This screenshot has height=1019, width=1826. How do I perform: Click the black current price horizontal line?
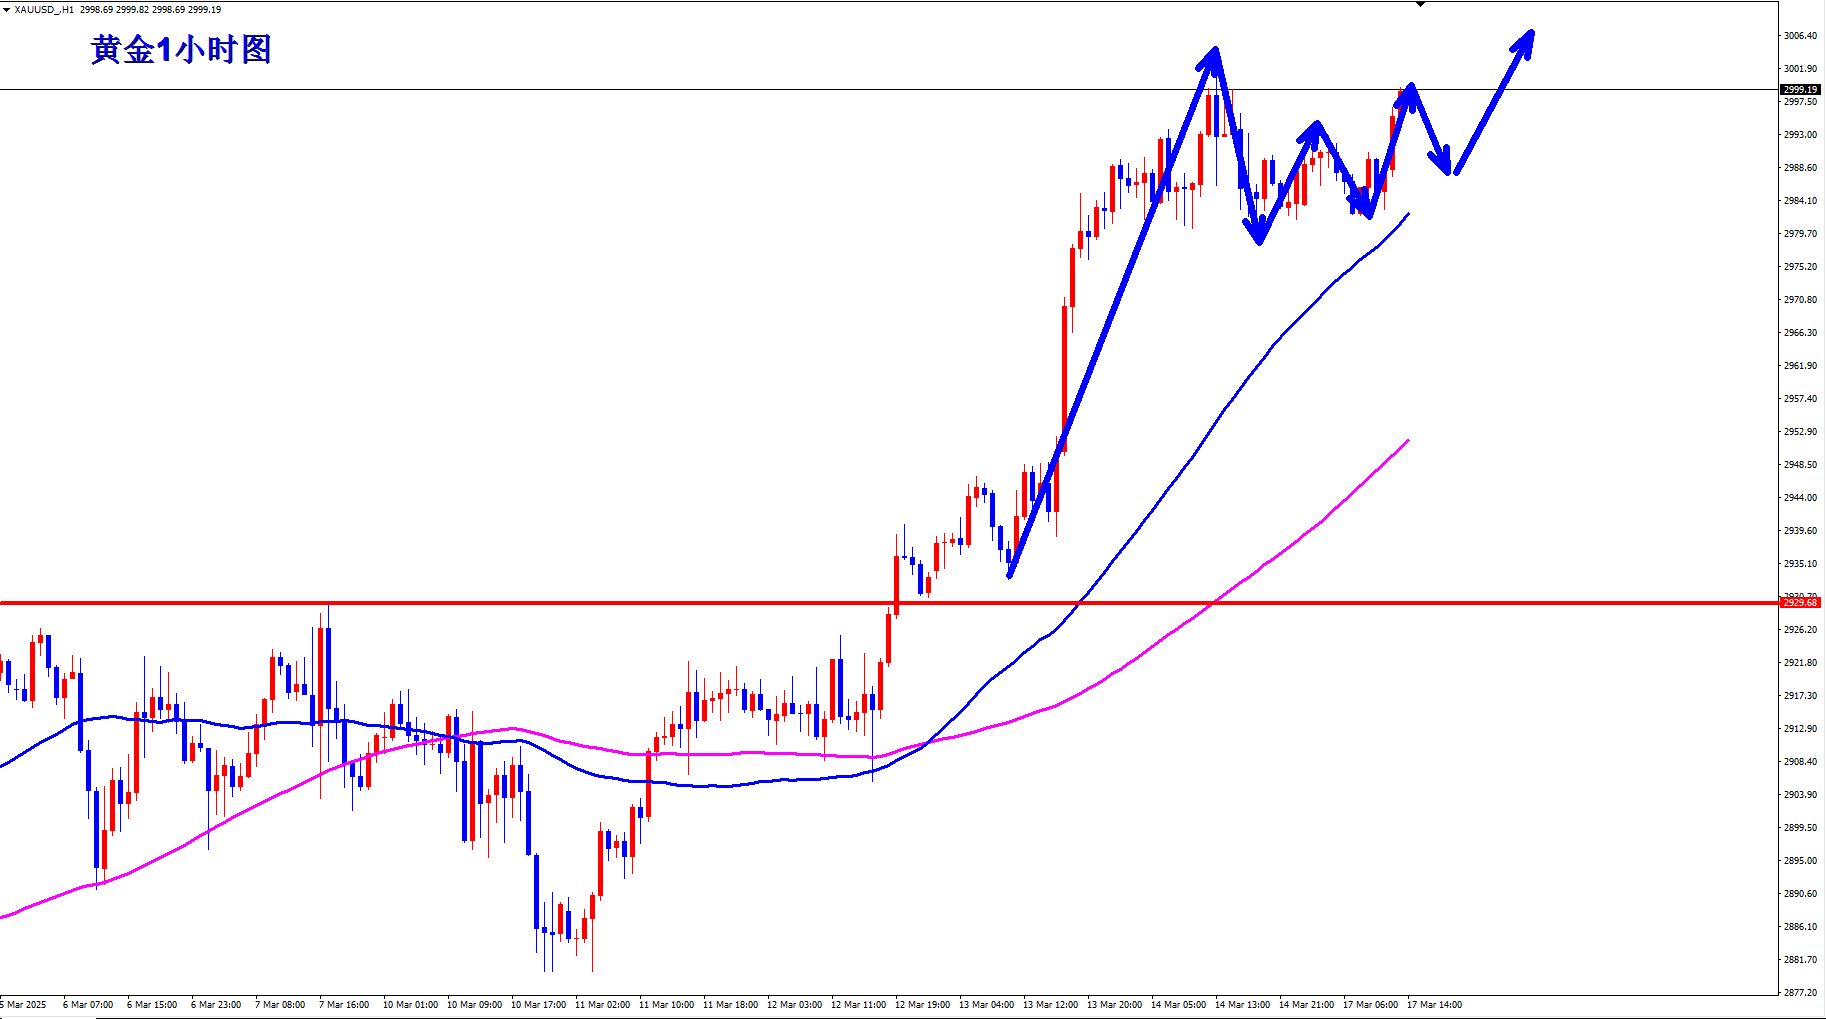(600, 89)
